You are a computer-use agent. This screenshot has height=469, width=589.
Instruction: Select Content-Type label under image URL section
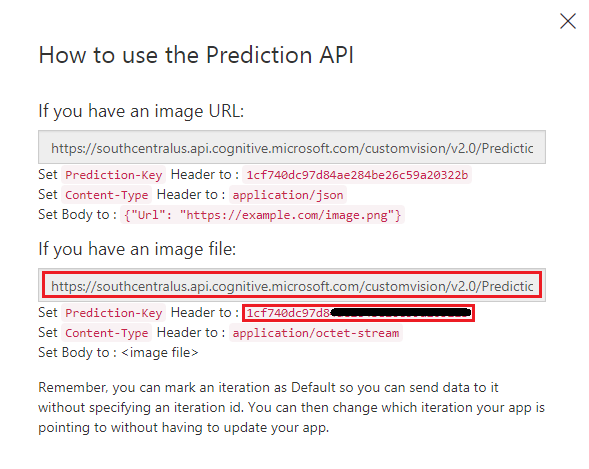[107, 195]
